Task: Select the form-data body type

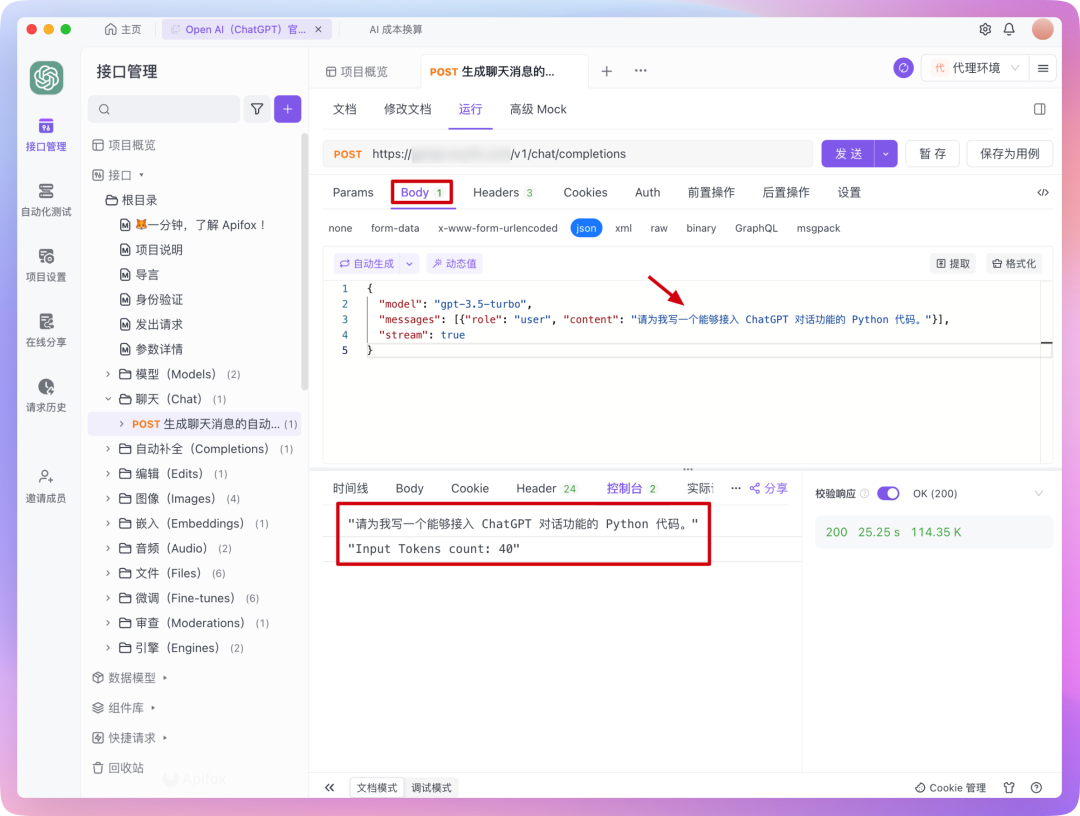Action: [x=395, y=228]
